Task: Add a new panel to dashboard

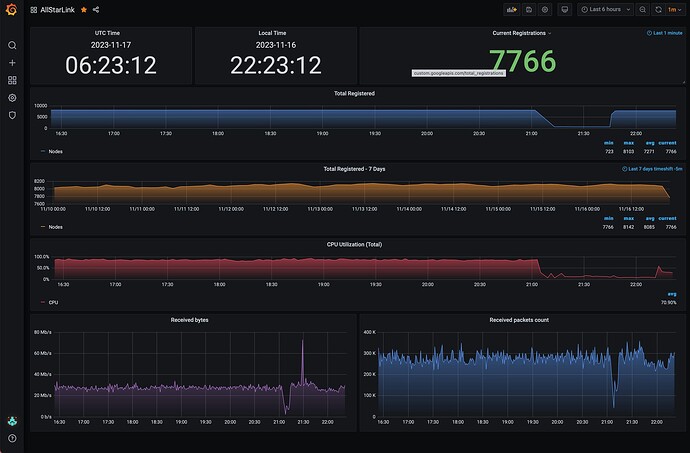Action: point(511,10)
